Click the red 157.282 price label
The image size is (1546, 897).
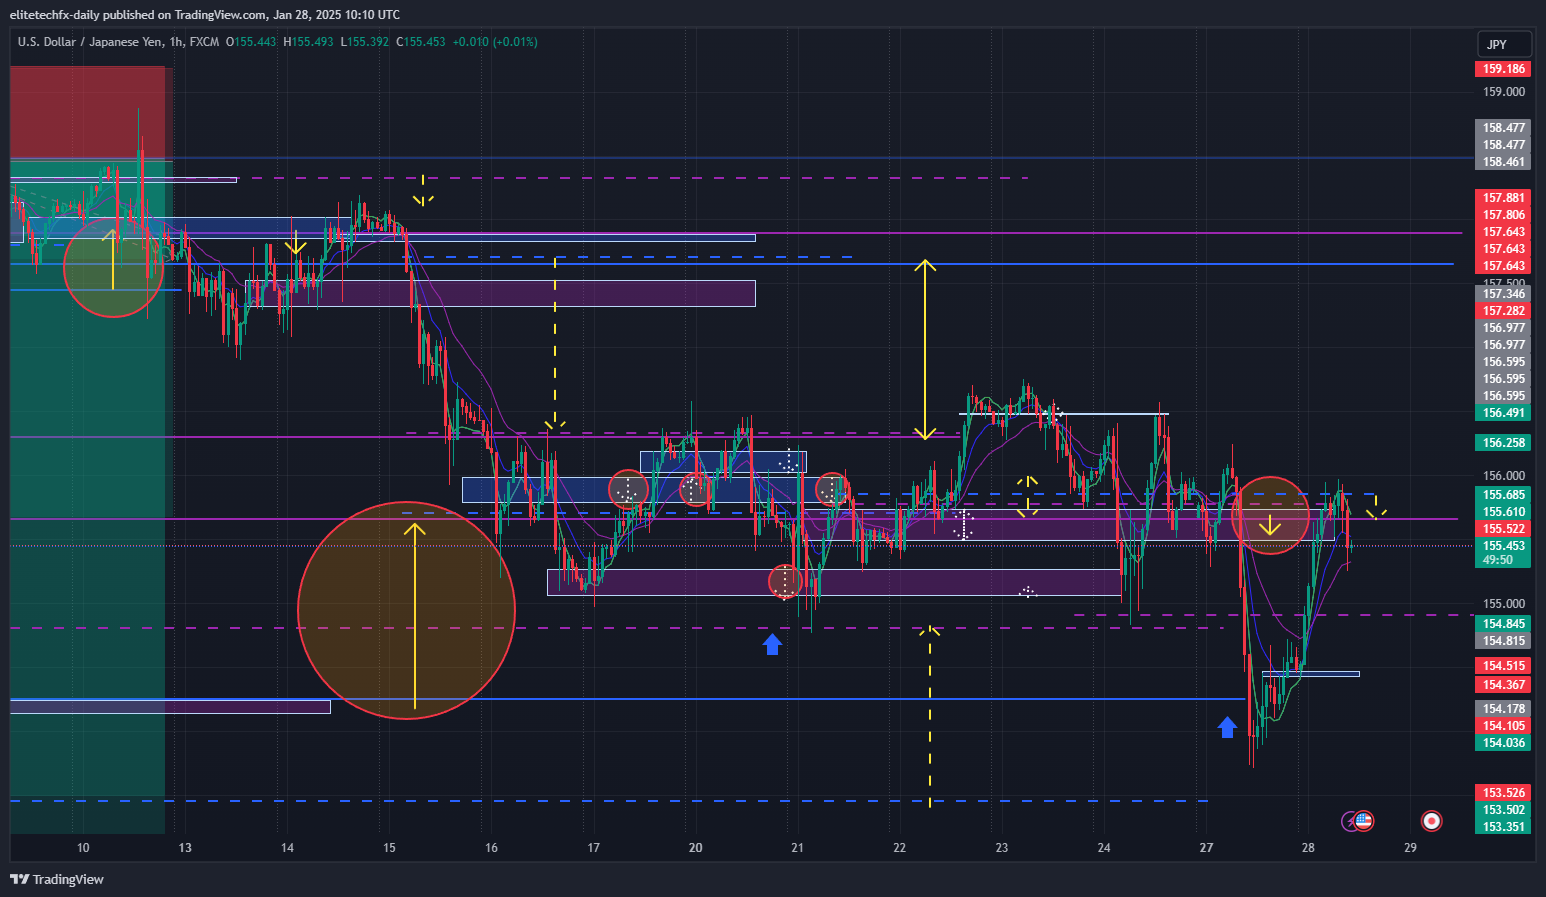[1503, 311]
